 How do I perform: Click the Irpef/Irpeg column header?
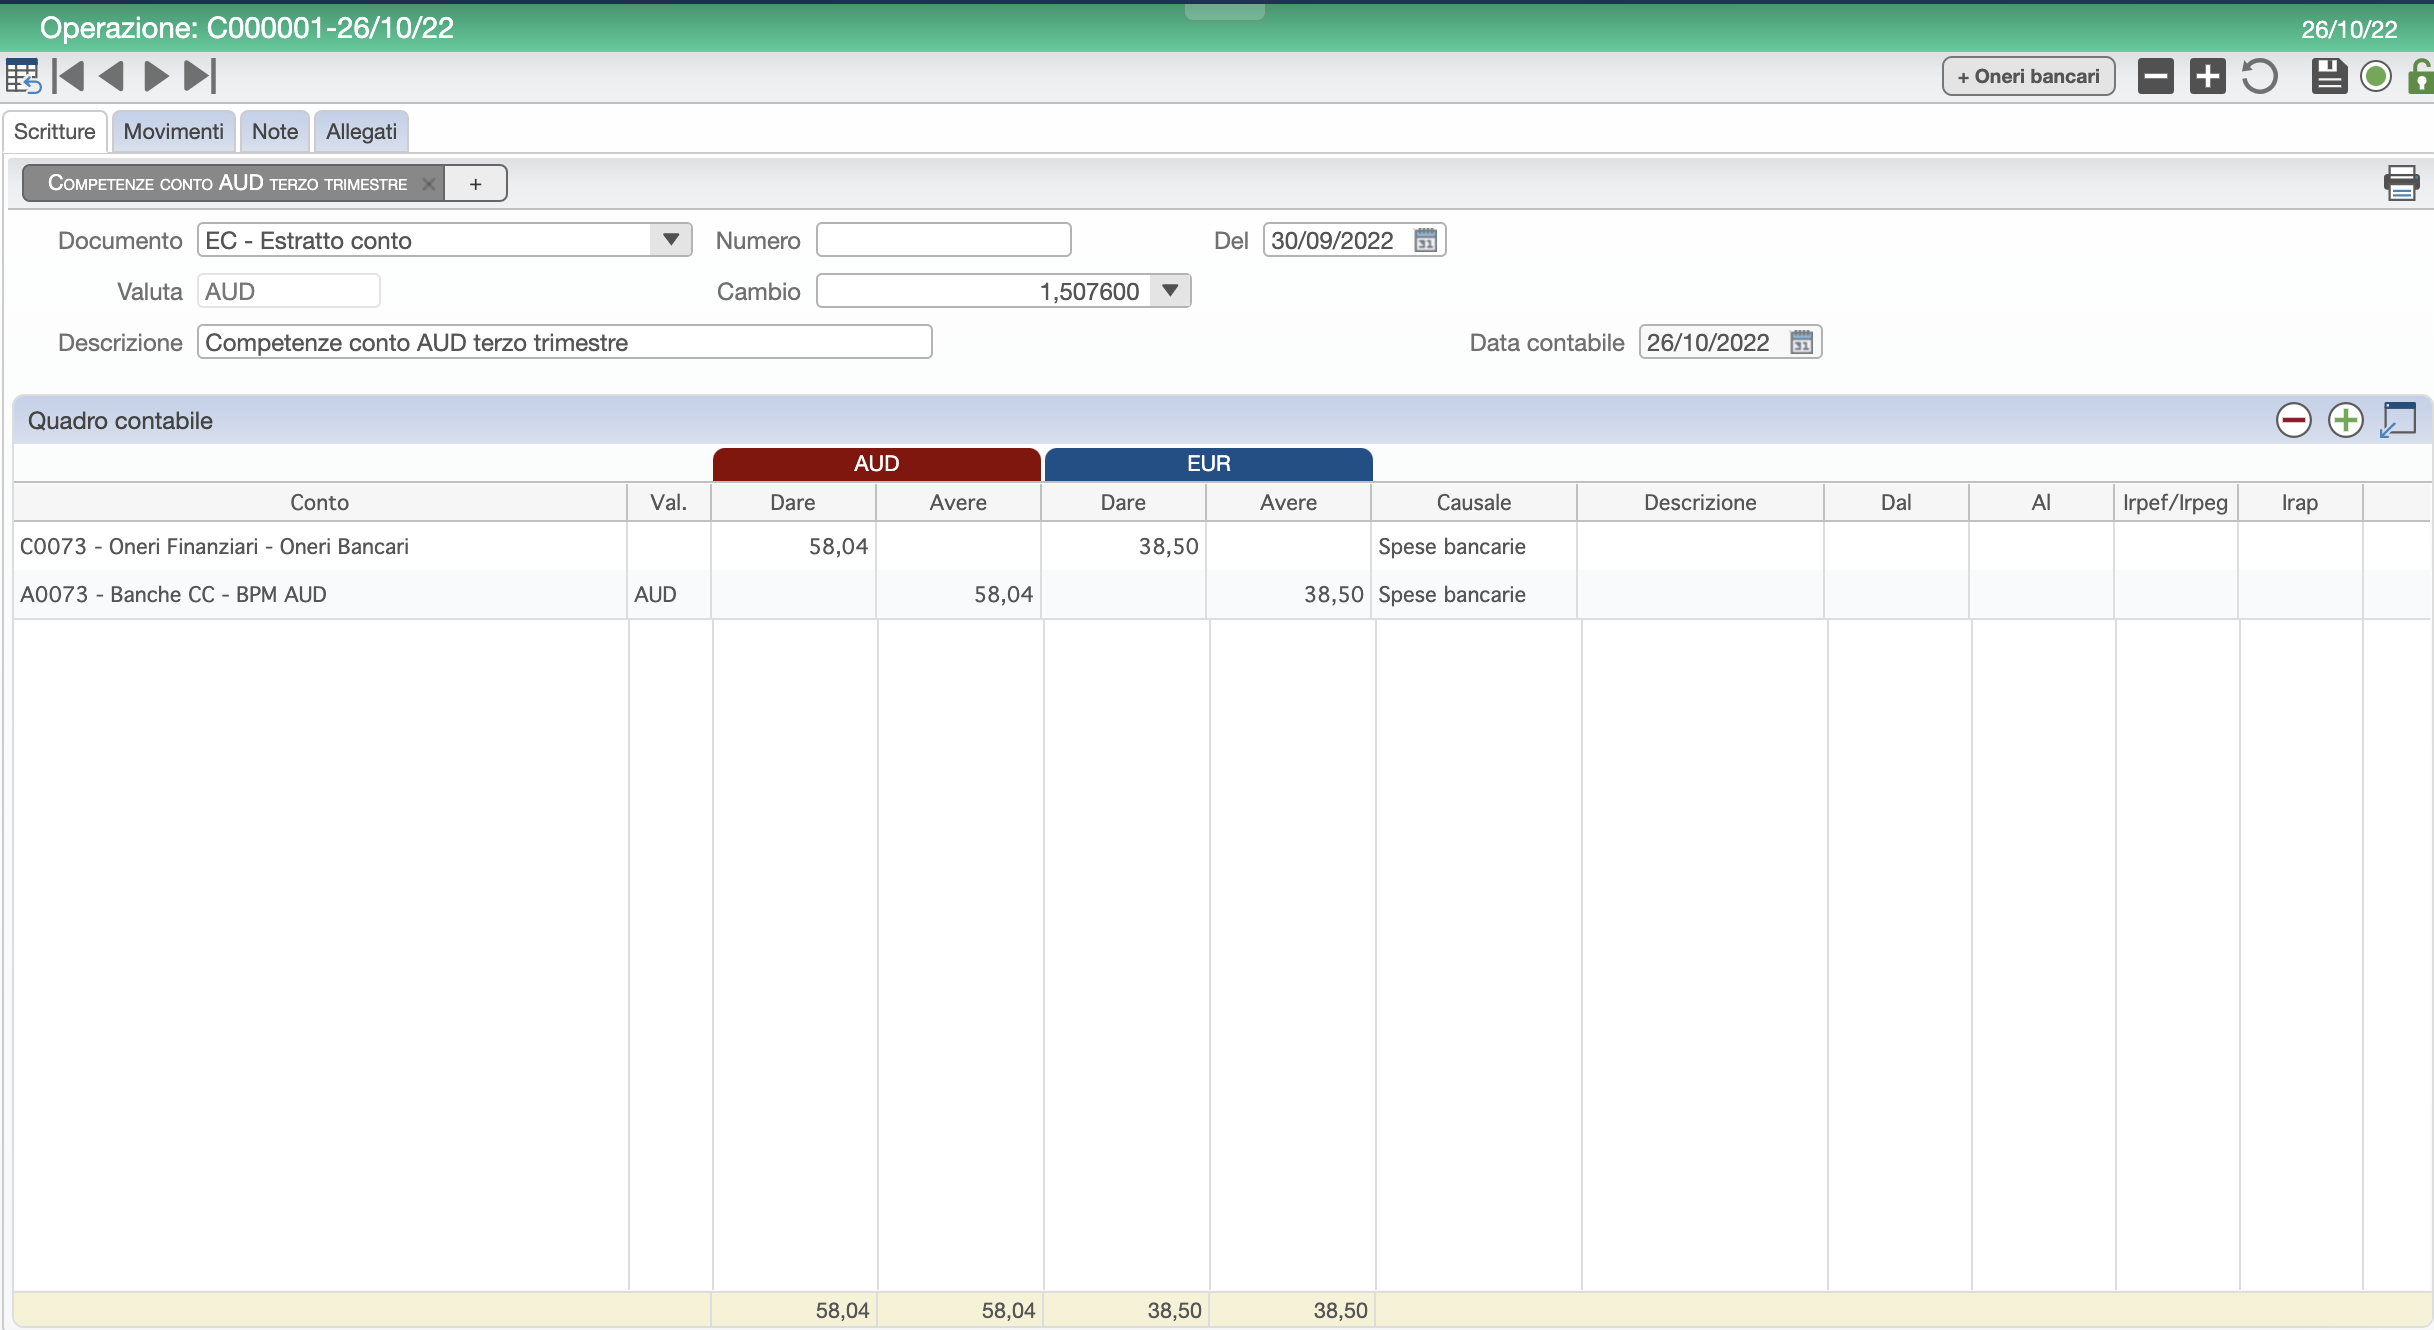tap(2175, 502)
